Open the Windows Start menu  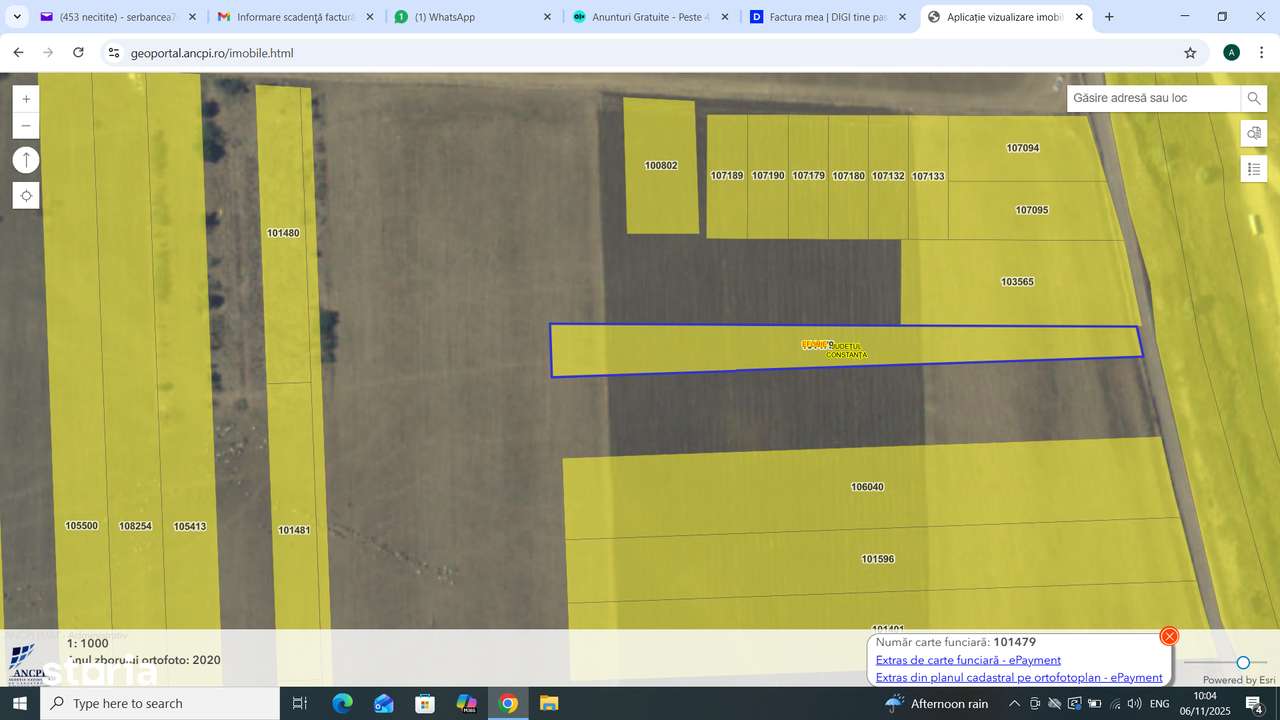pos(19,704)
